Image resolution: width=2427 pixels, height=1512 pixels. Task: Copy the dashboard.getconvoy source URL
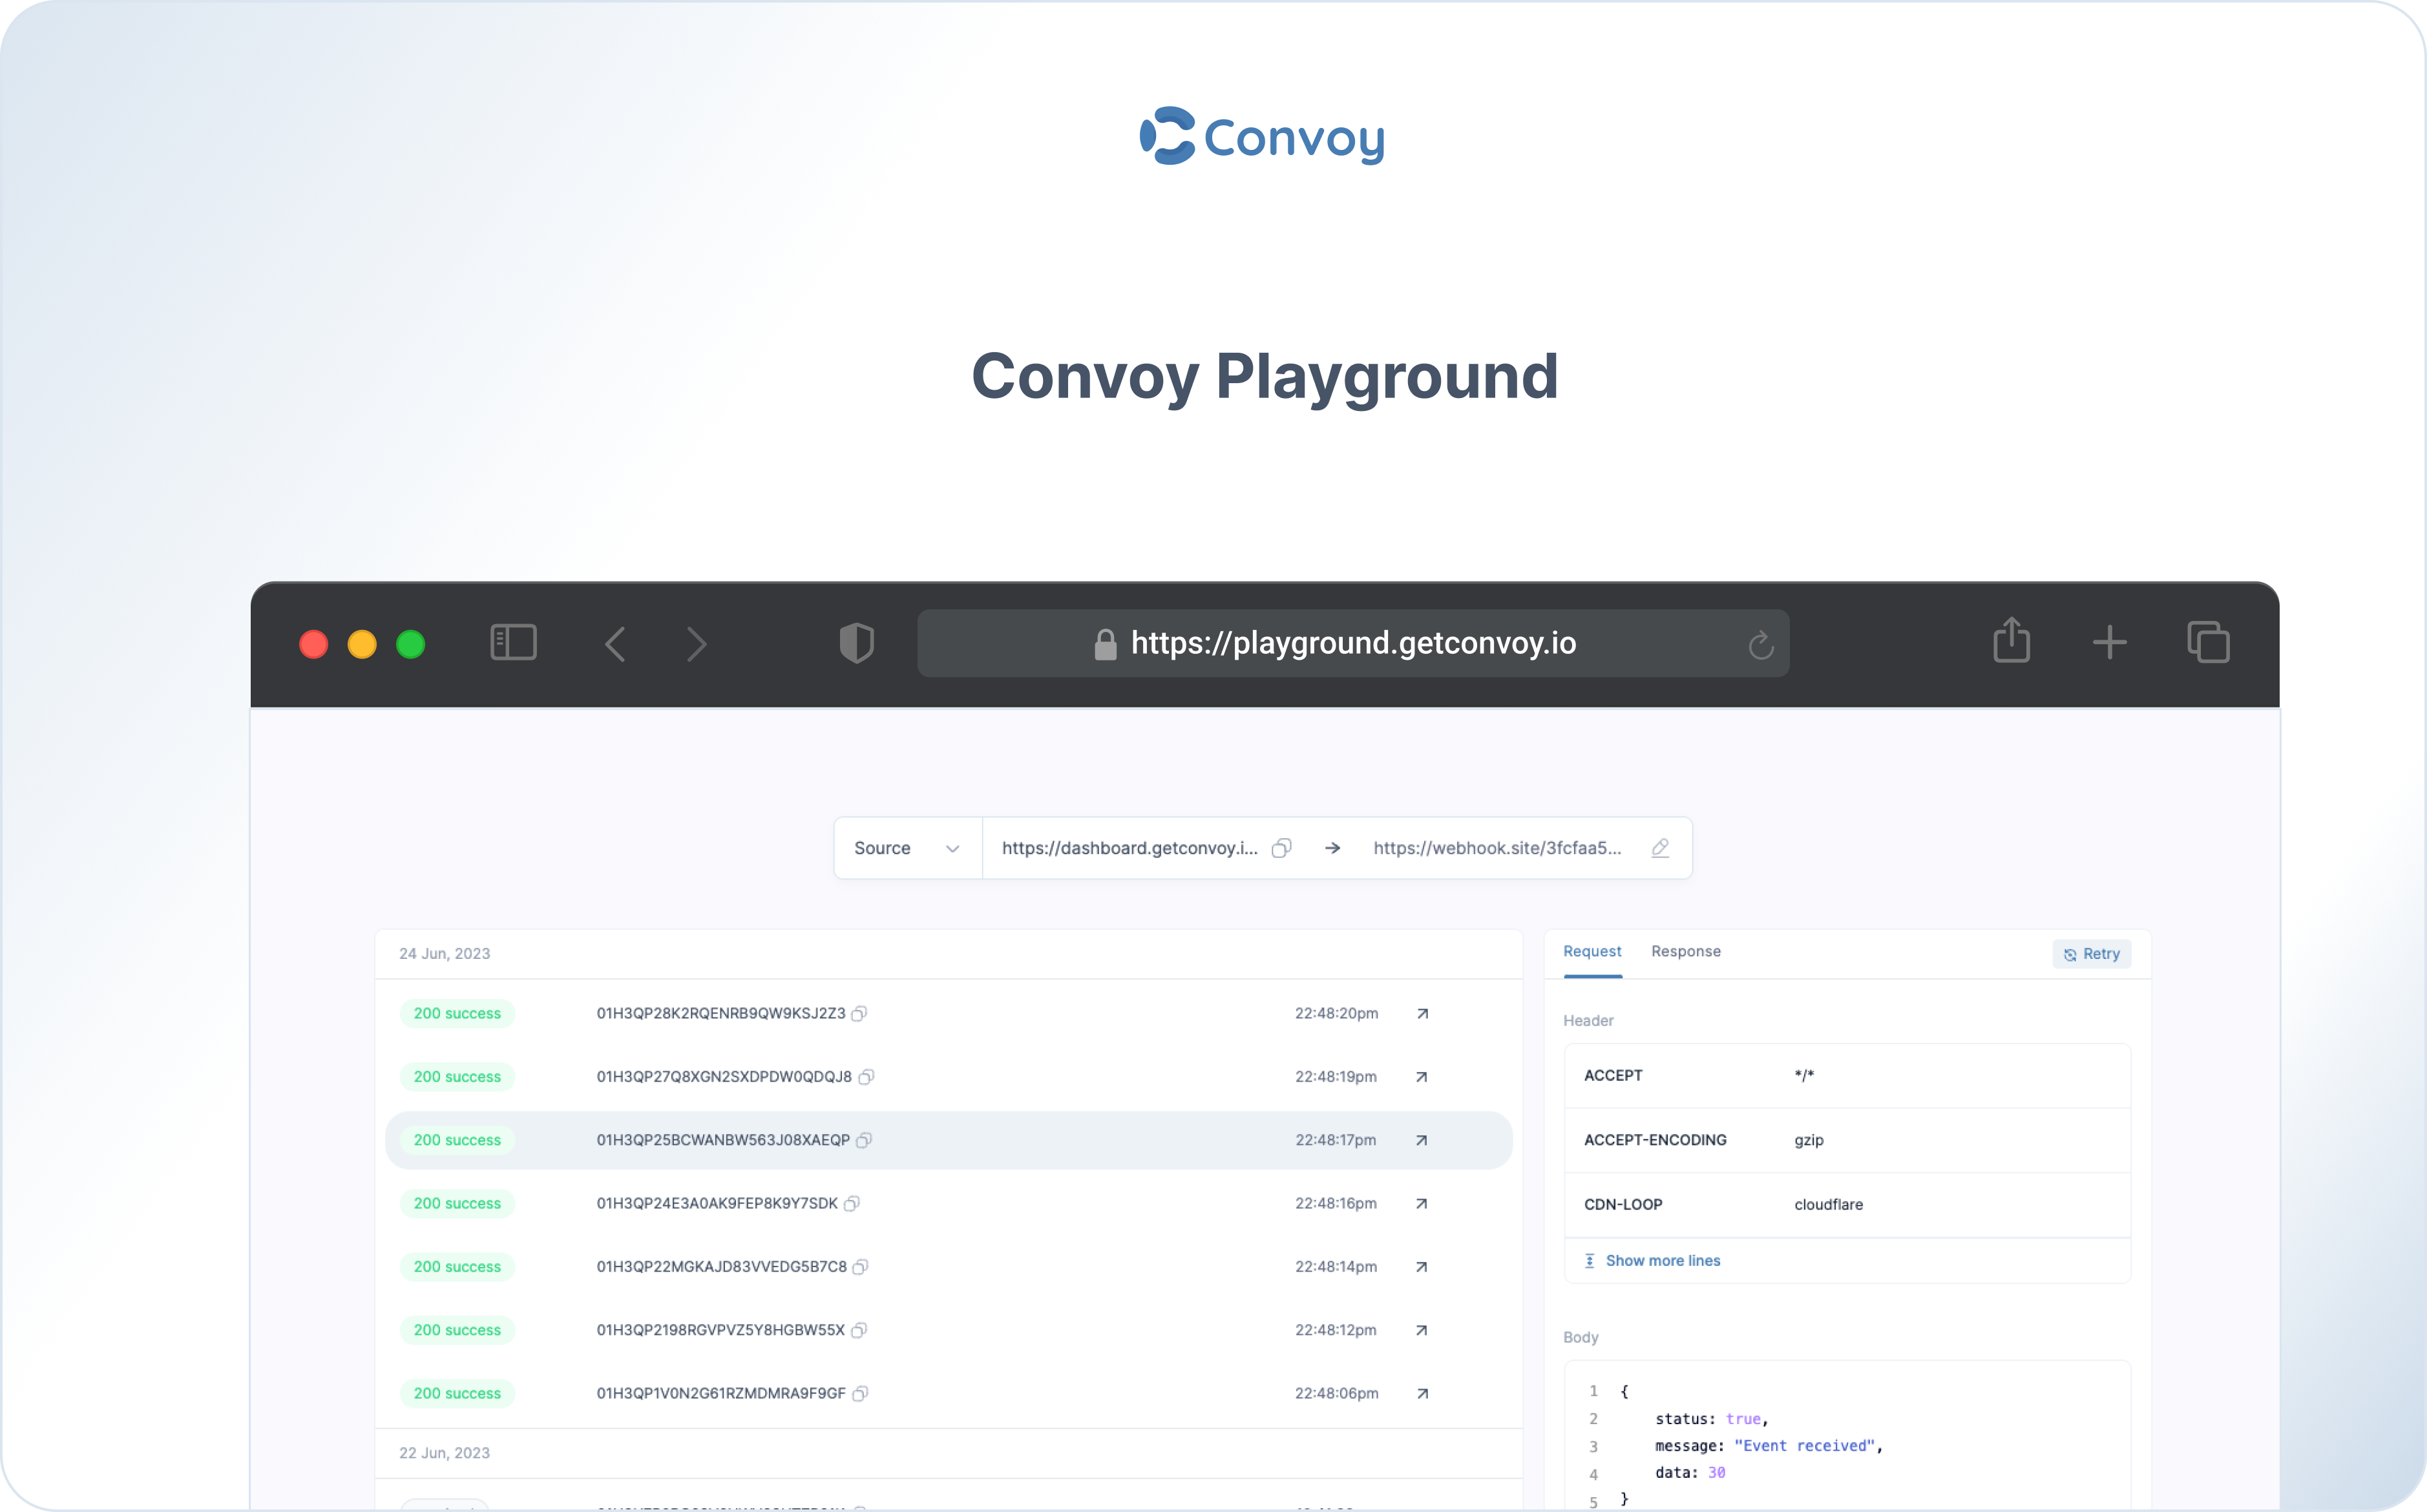point(1281,848)
